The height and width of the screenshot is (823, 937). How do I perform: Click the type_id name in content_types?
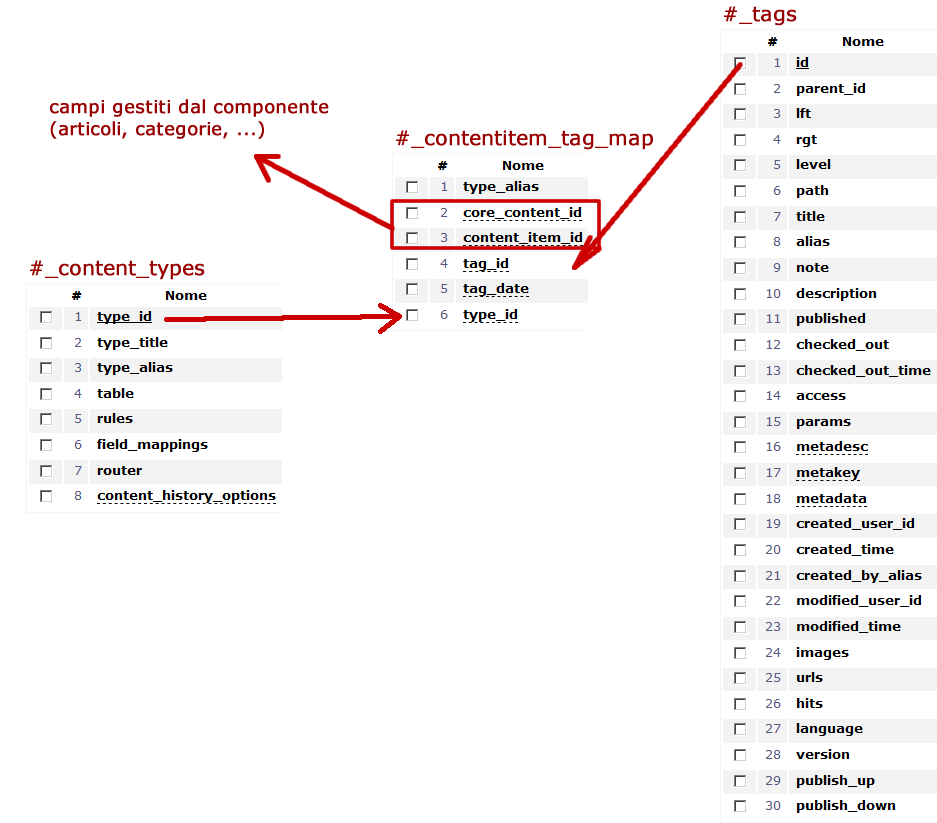124,317
